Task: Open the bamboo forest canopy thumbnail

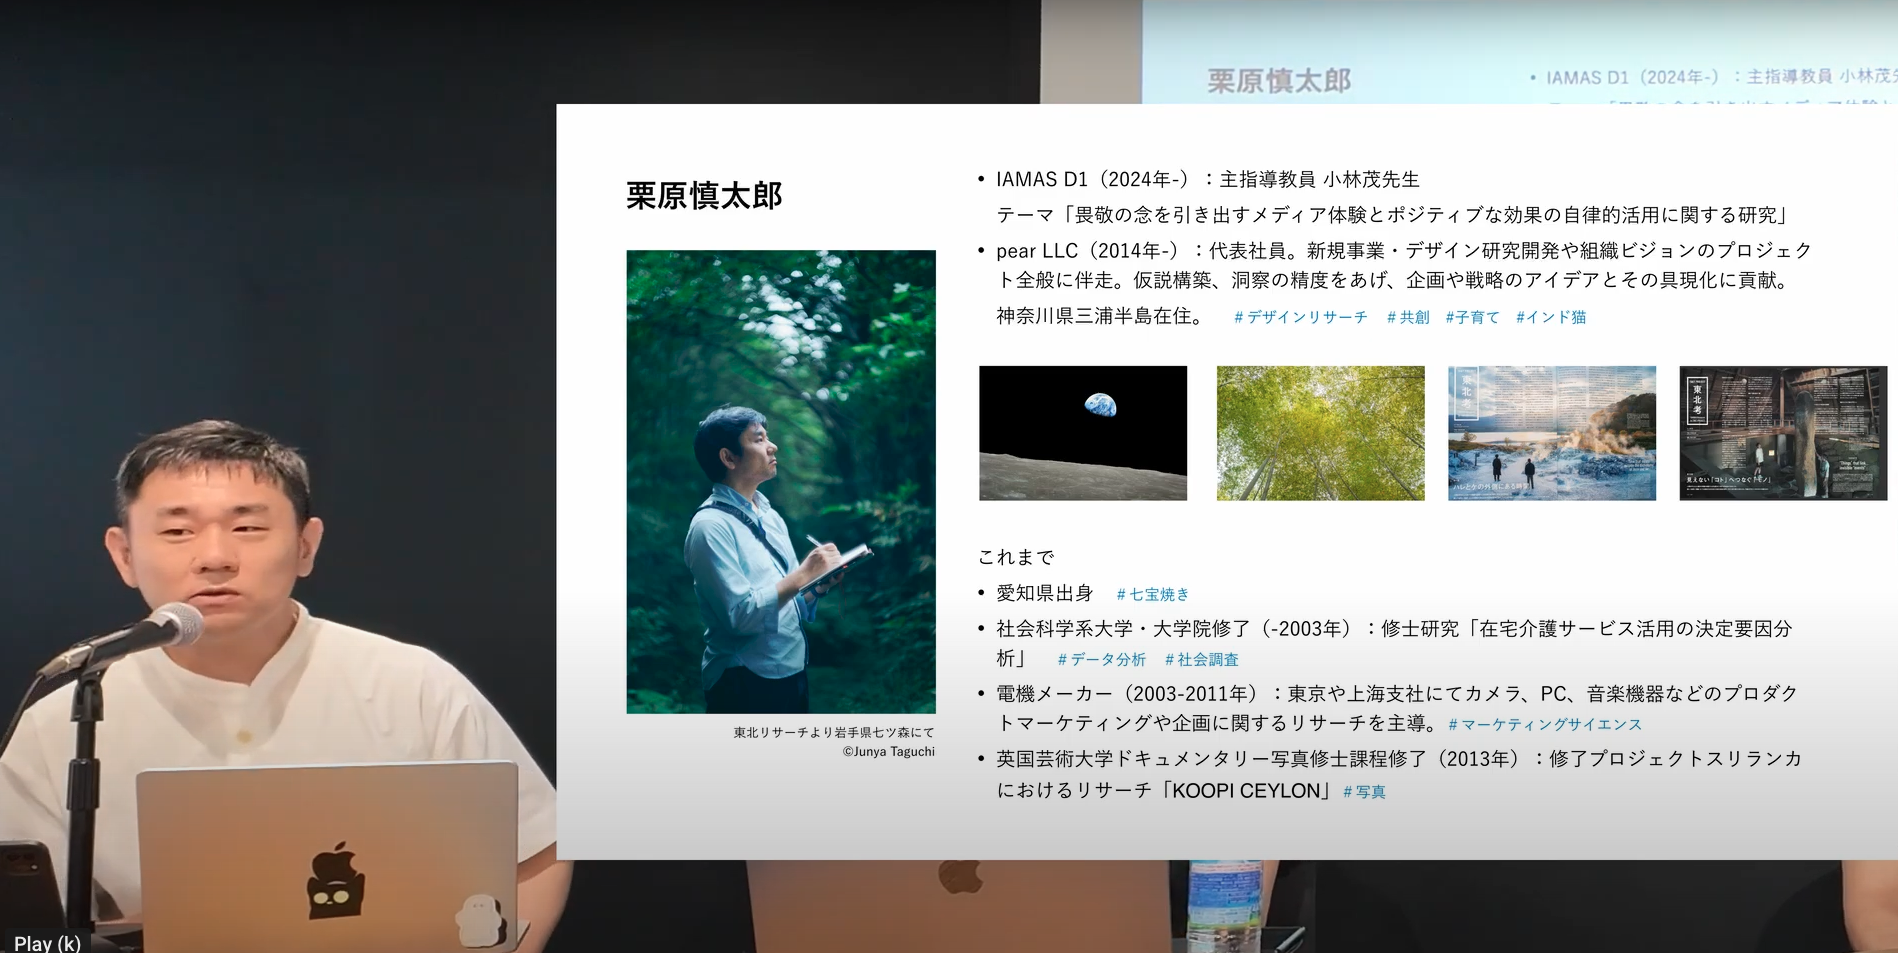Action: click(x=1320, y=433)
